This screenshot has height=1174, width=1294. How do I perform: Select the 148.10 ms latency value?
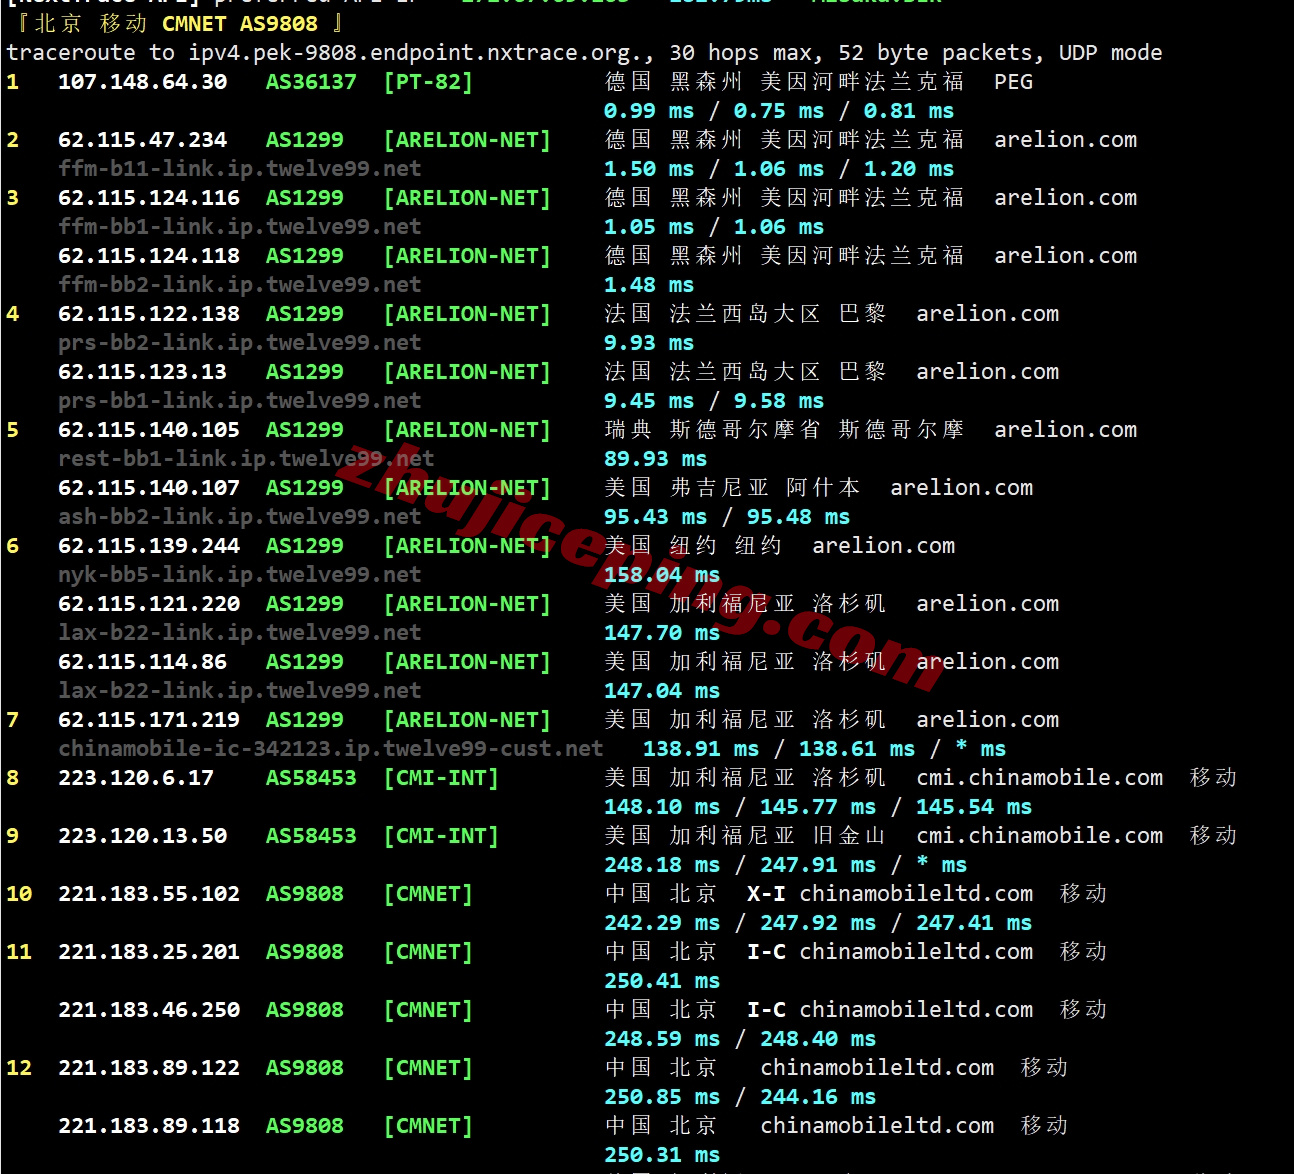662,807
